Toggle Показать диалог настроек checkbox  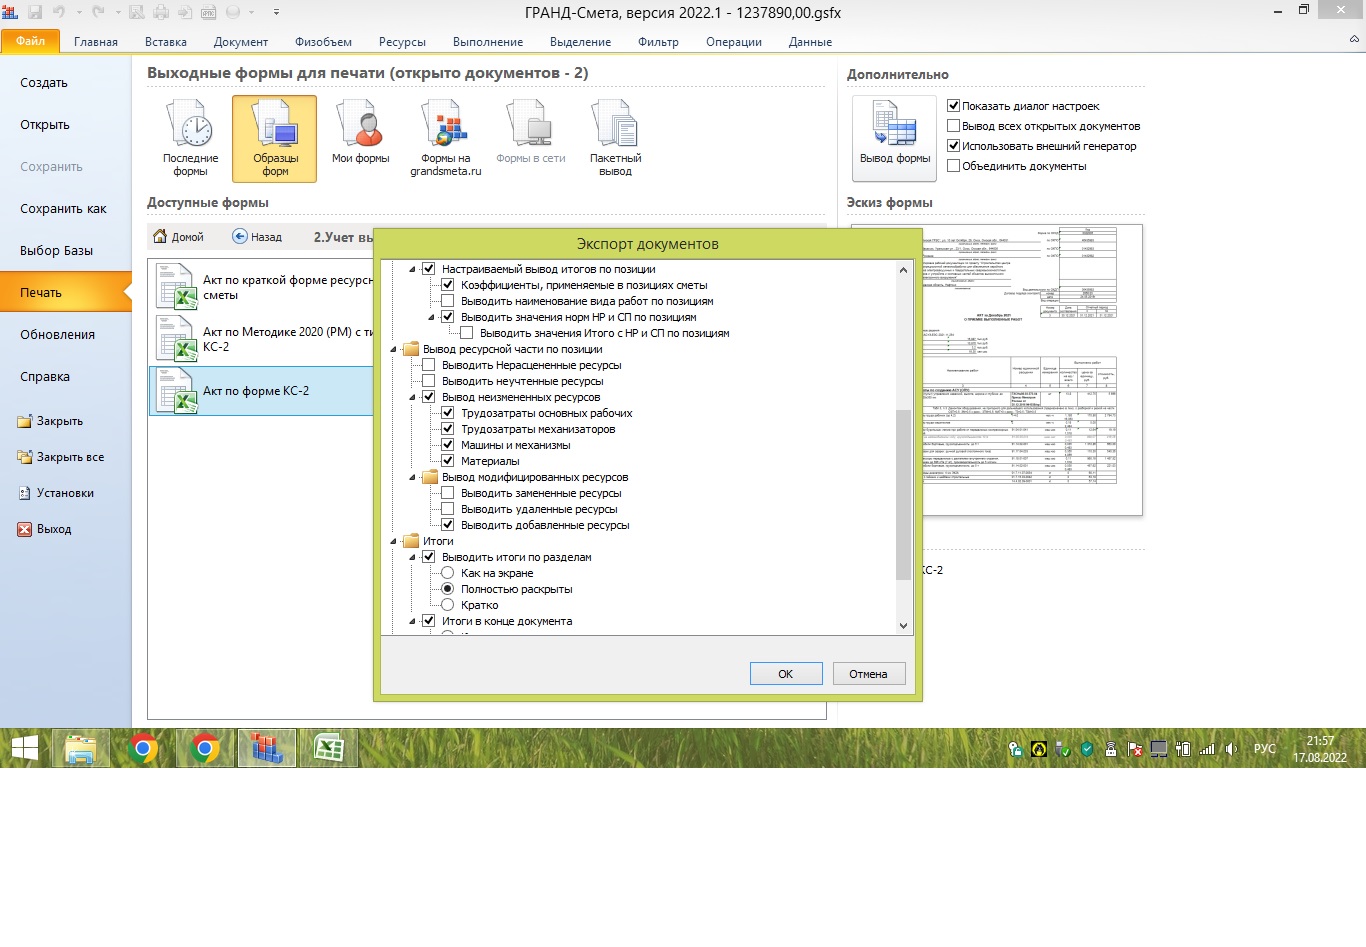(953, 106)
